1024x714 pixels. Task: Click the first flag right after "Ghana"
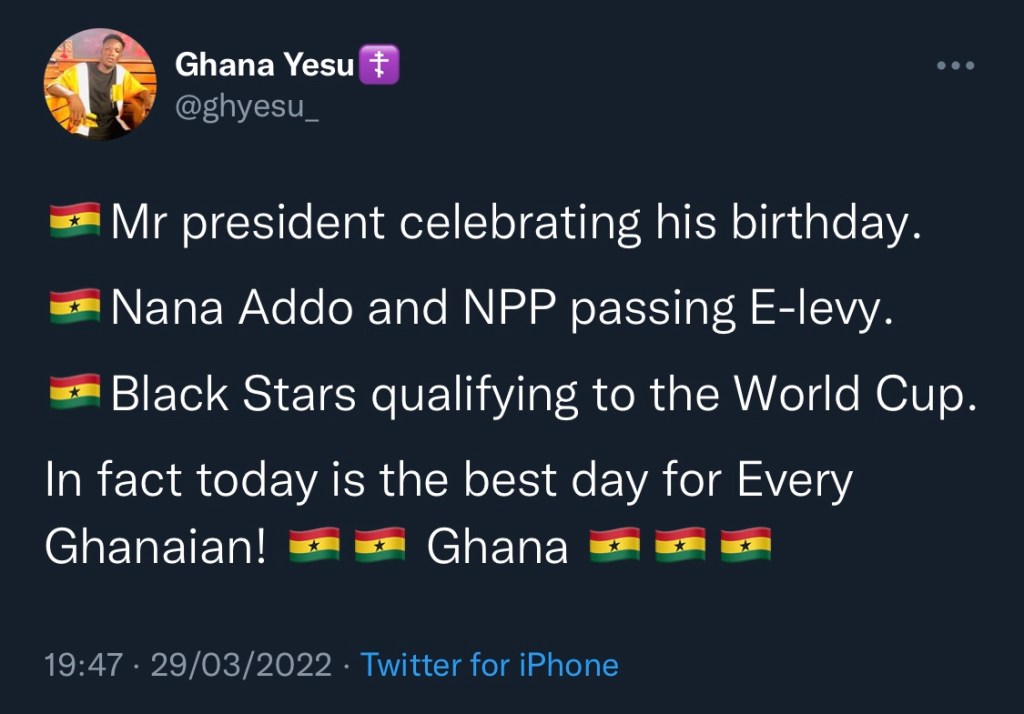pyautogui.click(x=614, y=547)
